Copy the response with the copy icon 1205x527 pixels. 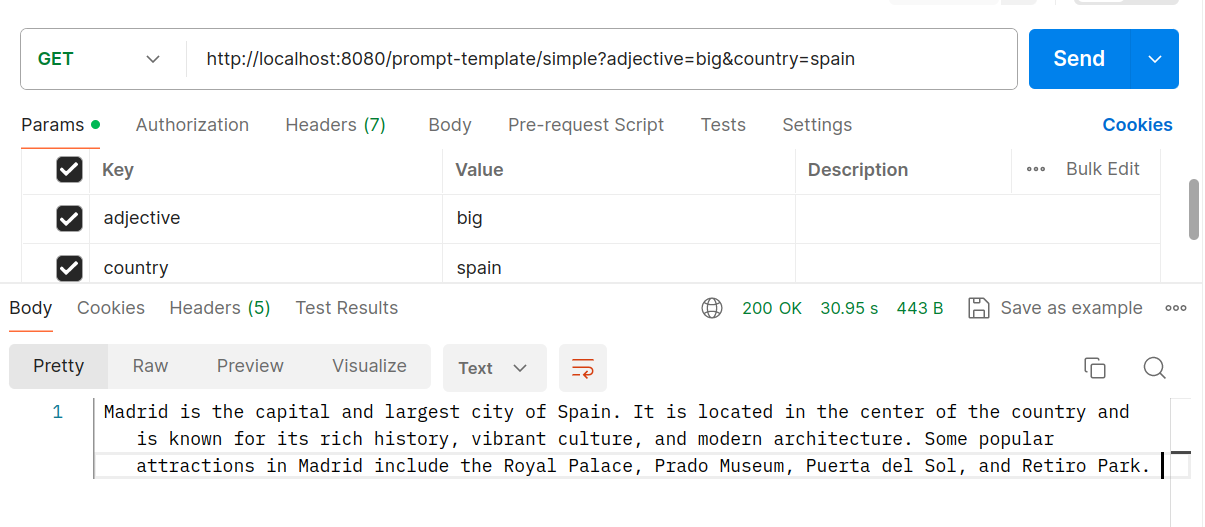pyautogui.click(x=1095, y=368)
